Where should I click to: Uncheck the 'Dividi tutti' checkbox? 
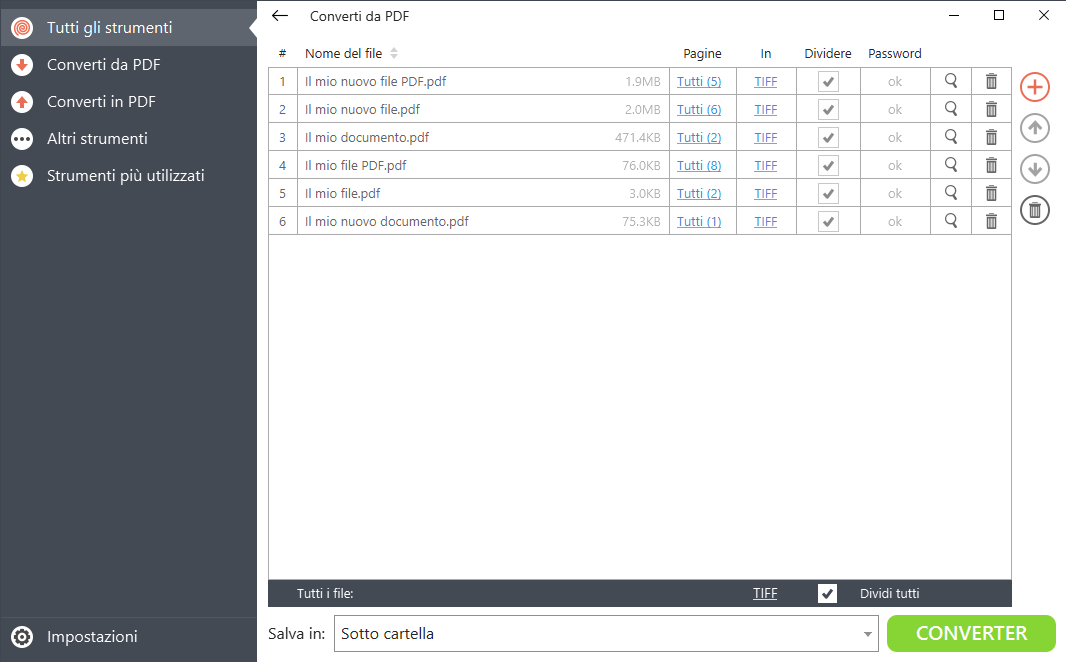[827, 593]
